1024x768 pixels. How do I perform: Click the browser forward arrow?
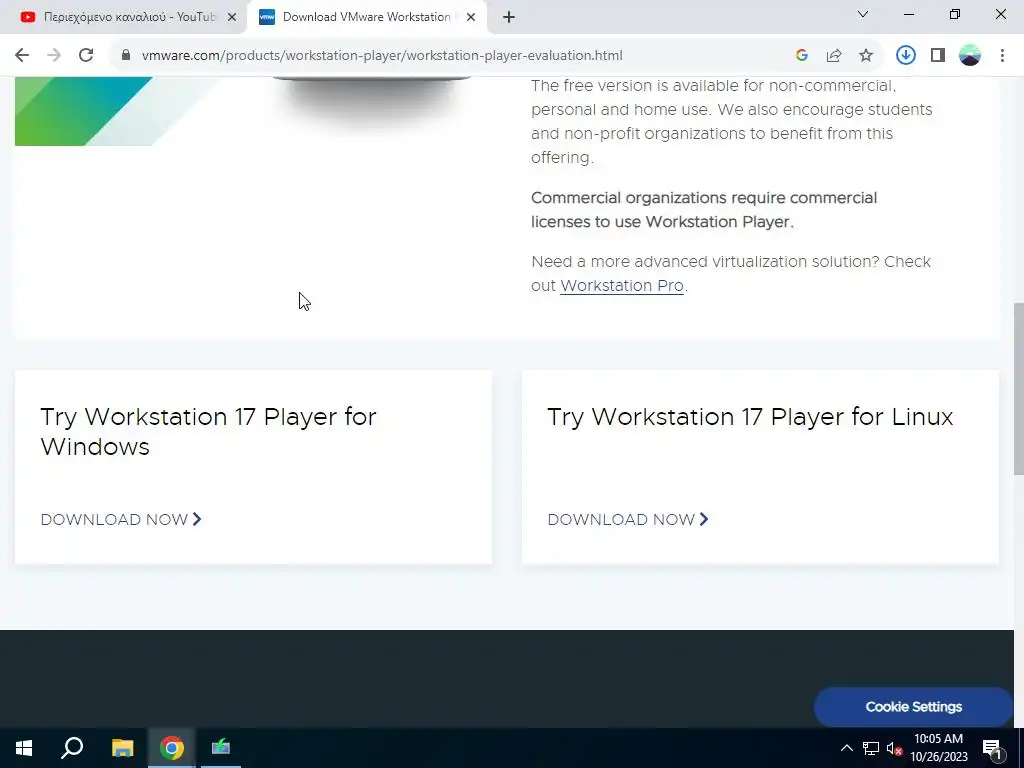(54, 56)
